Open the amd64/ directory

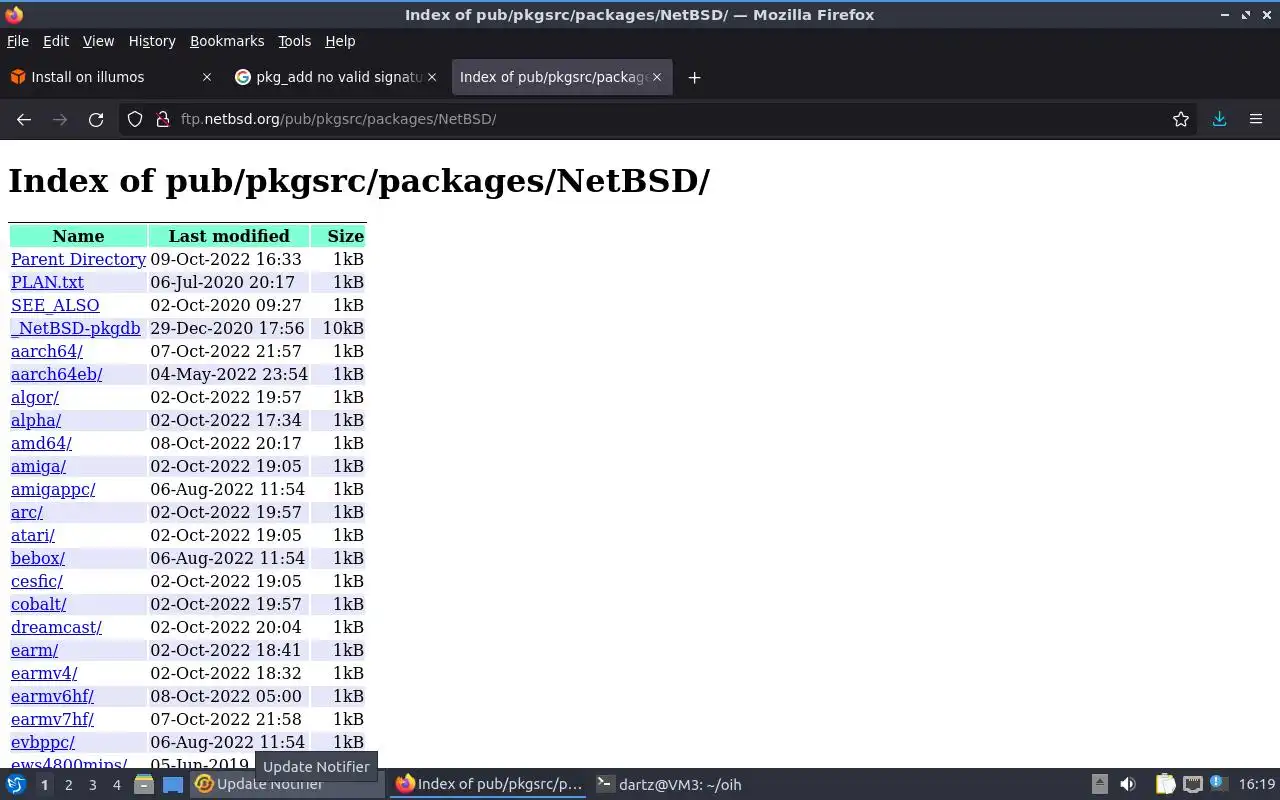[41, 443]
